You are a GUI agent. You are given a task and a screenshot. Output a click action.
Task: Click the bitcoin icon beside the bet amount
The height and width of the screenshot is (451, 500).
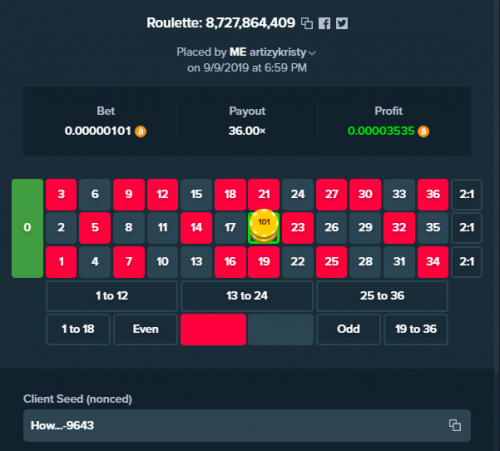click(141, 131)
